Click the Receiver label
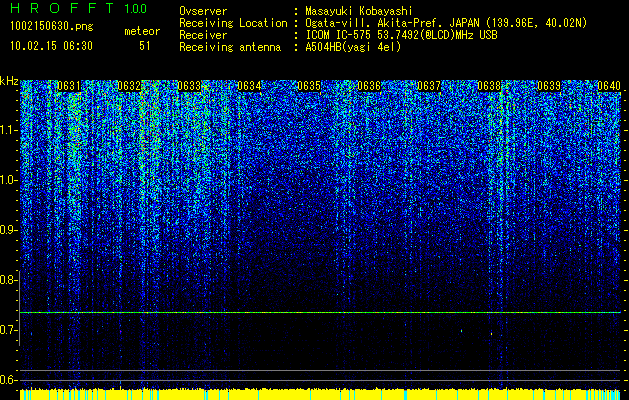 [203, 35]
